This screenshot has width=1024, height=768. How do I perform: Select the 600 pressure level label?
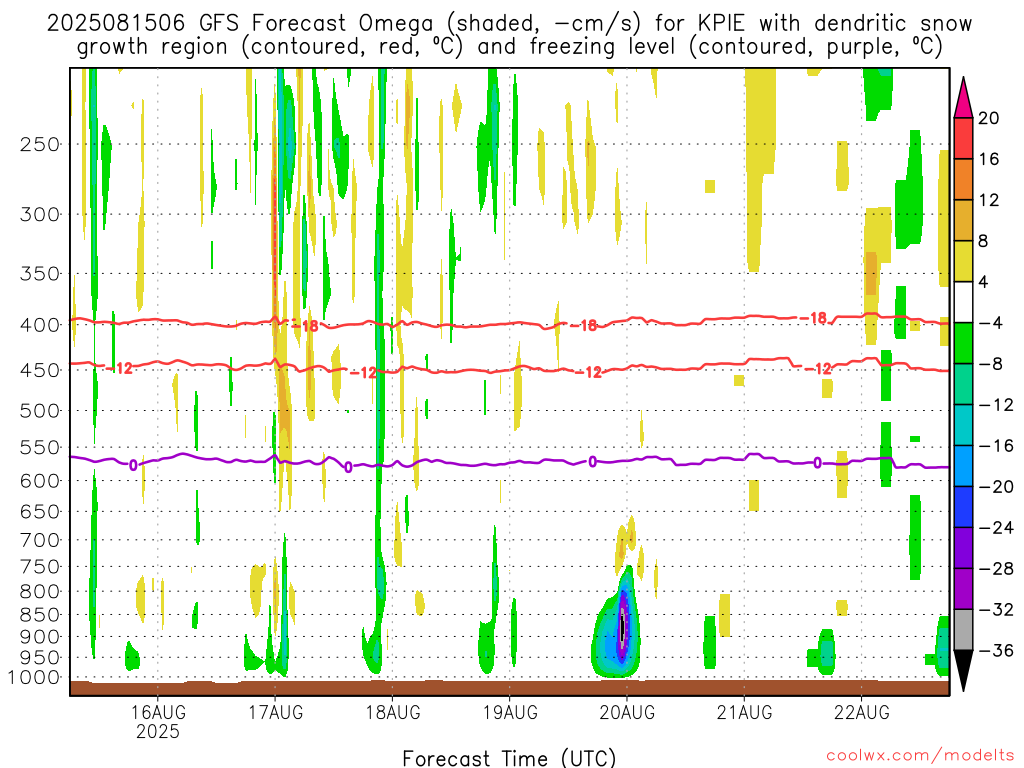[40, 481]
